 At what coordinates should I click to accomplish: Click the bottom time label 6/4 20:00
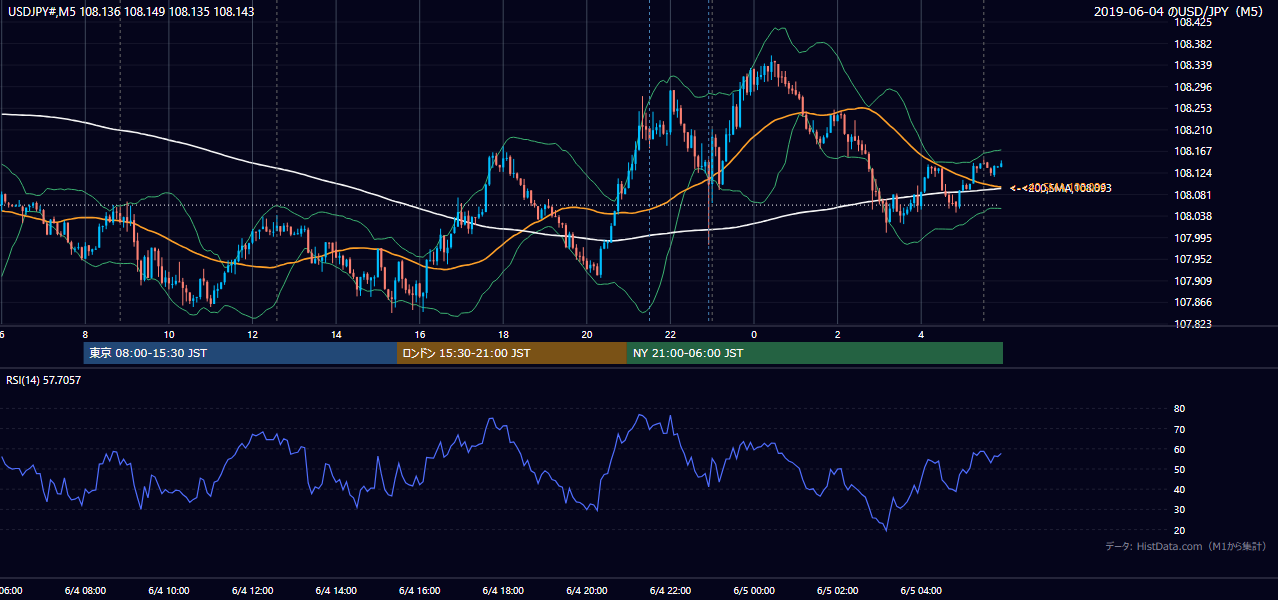coord(586,591)
